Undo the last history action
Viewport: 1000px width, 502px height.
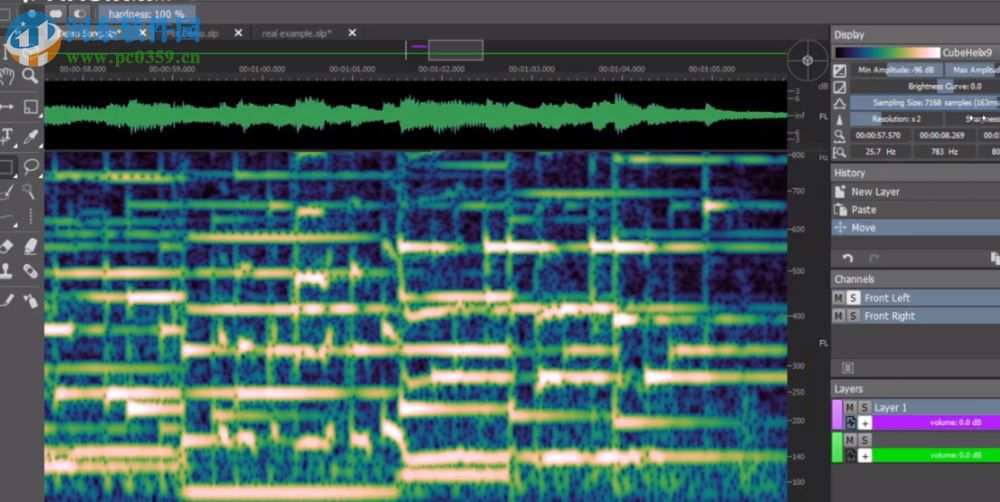[848, 258]
